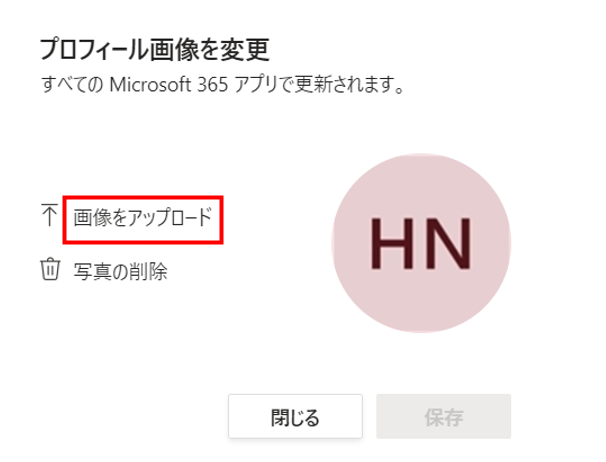This screenshot has height=462, width=606.
Task: Click the trash icon beside 写真の削除
Action: [50, 269]
